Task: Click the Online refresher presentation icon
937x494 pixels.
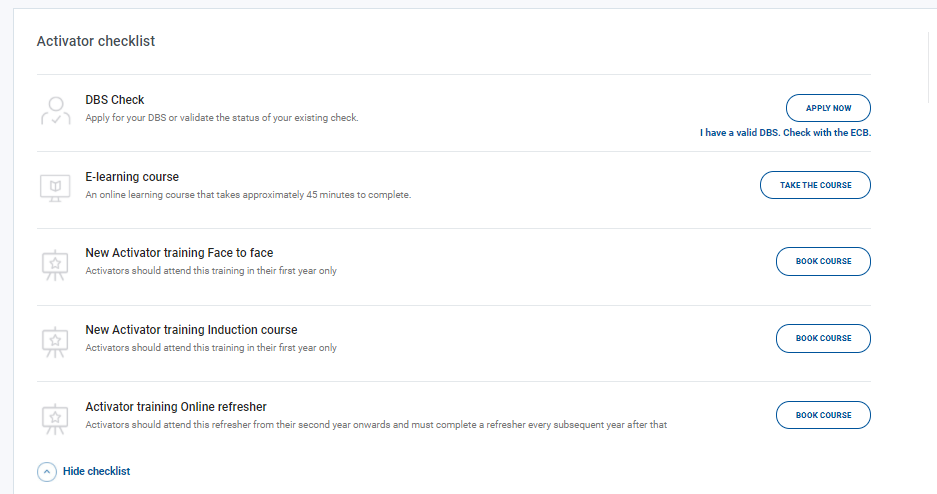Action: 55,418
